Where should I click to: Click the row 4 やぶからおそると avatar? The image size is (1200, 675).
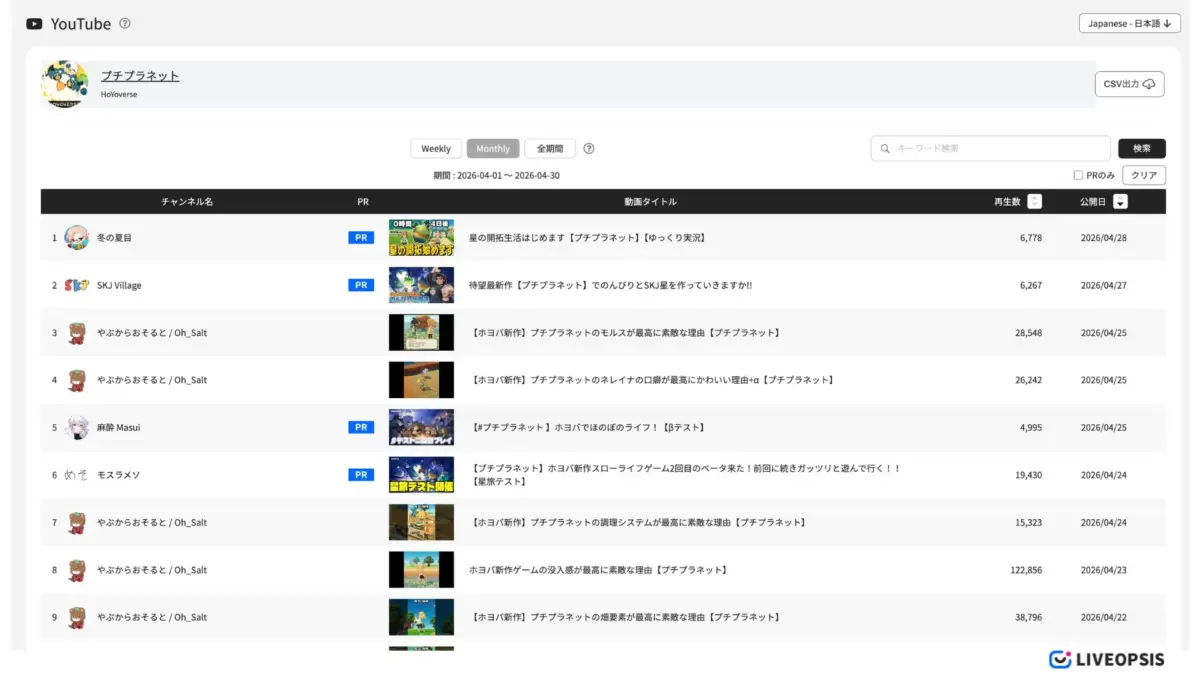click(77, 380)
